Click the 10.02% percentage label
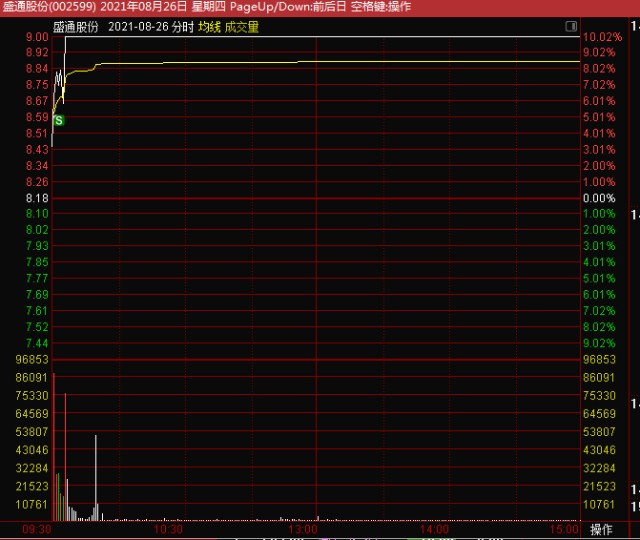 602,37
